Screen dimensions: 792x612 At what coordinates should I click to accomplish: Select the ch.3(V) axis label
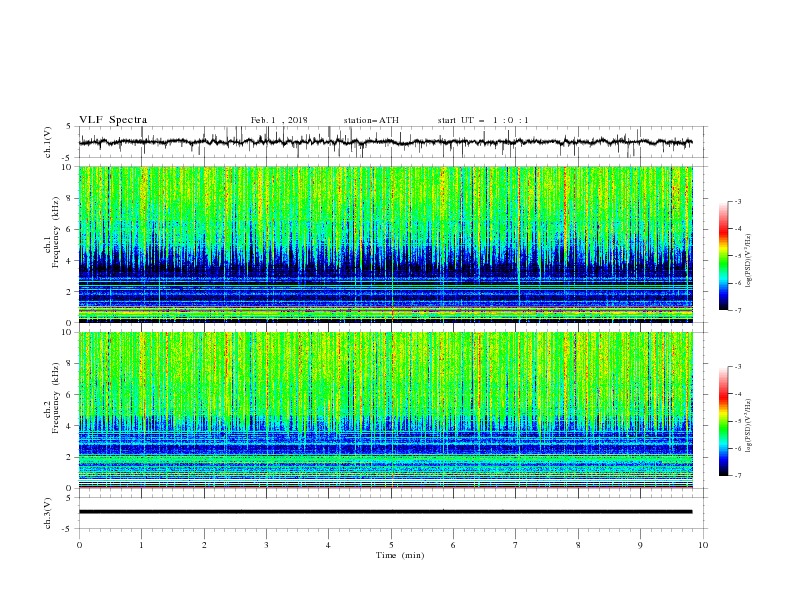pyautogui.click(x=48, y=513)
